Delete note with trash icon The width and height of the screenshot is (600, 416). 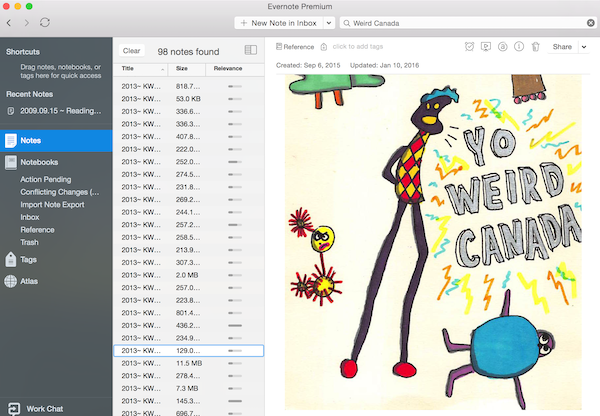pyautogui.click(x=535, y=47)
